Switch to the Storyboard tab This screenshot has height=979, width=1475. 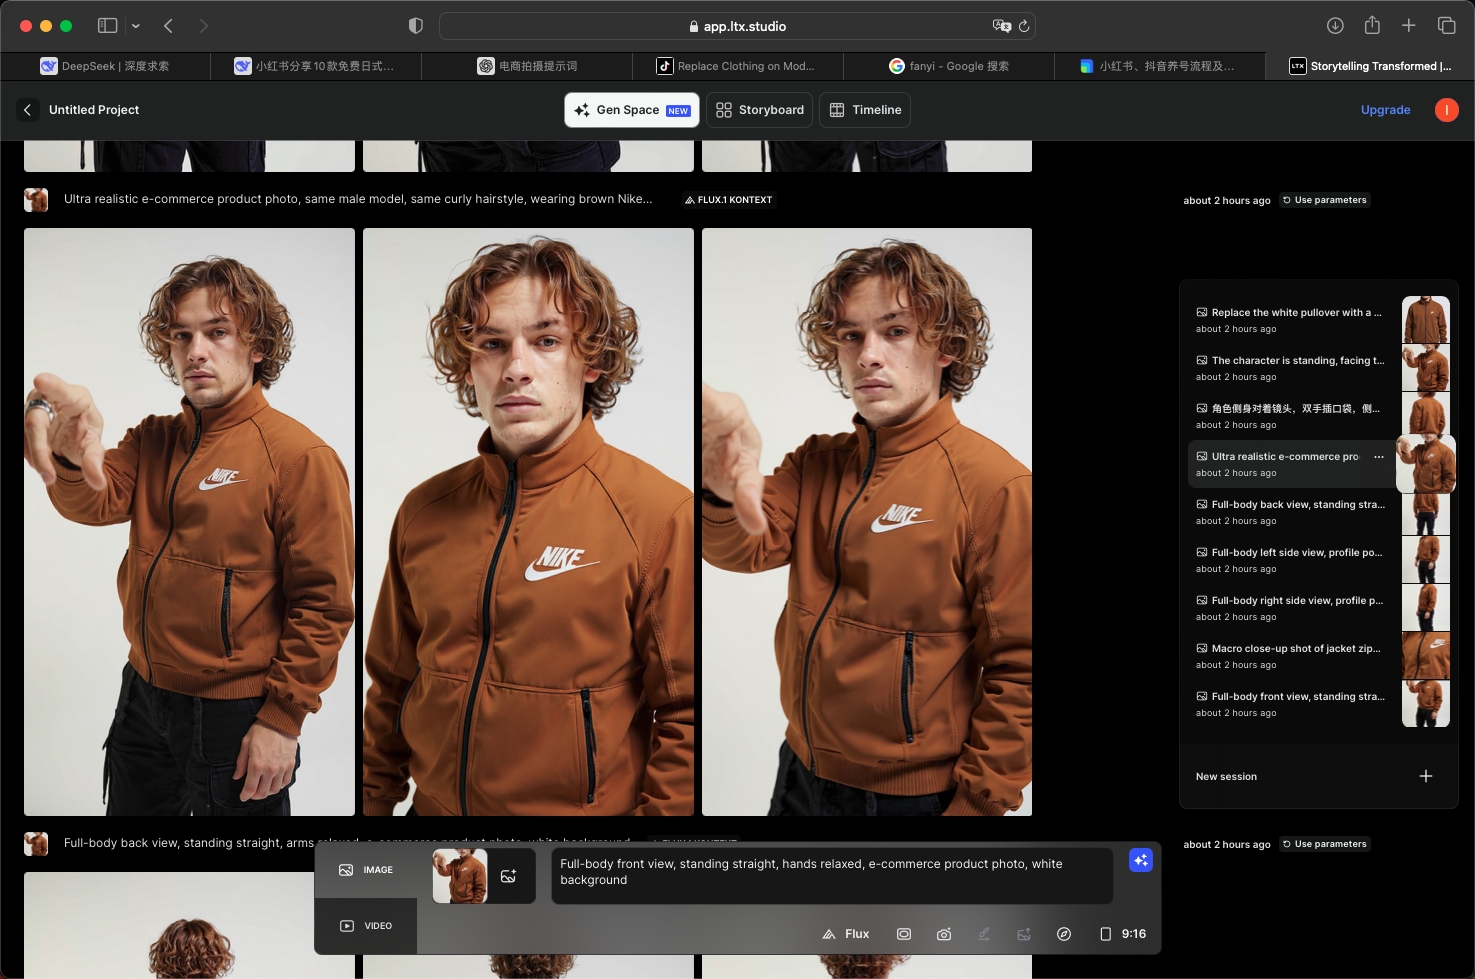pos(760,110)
